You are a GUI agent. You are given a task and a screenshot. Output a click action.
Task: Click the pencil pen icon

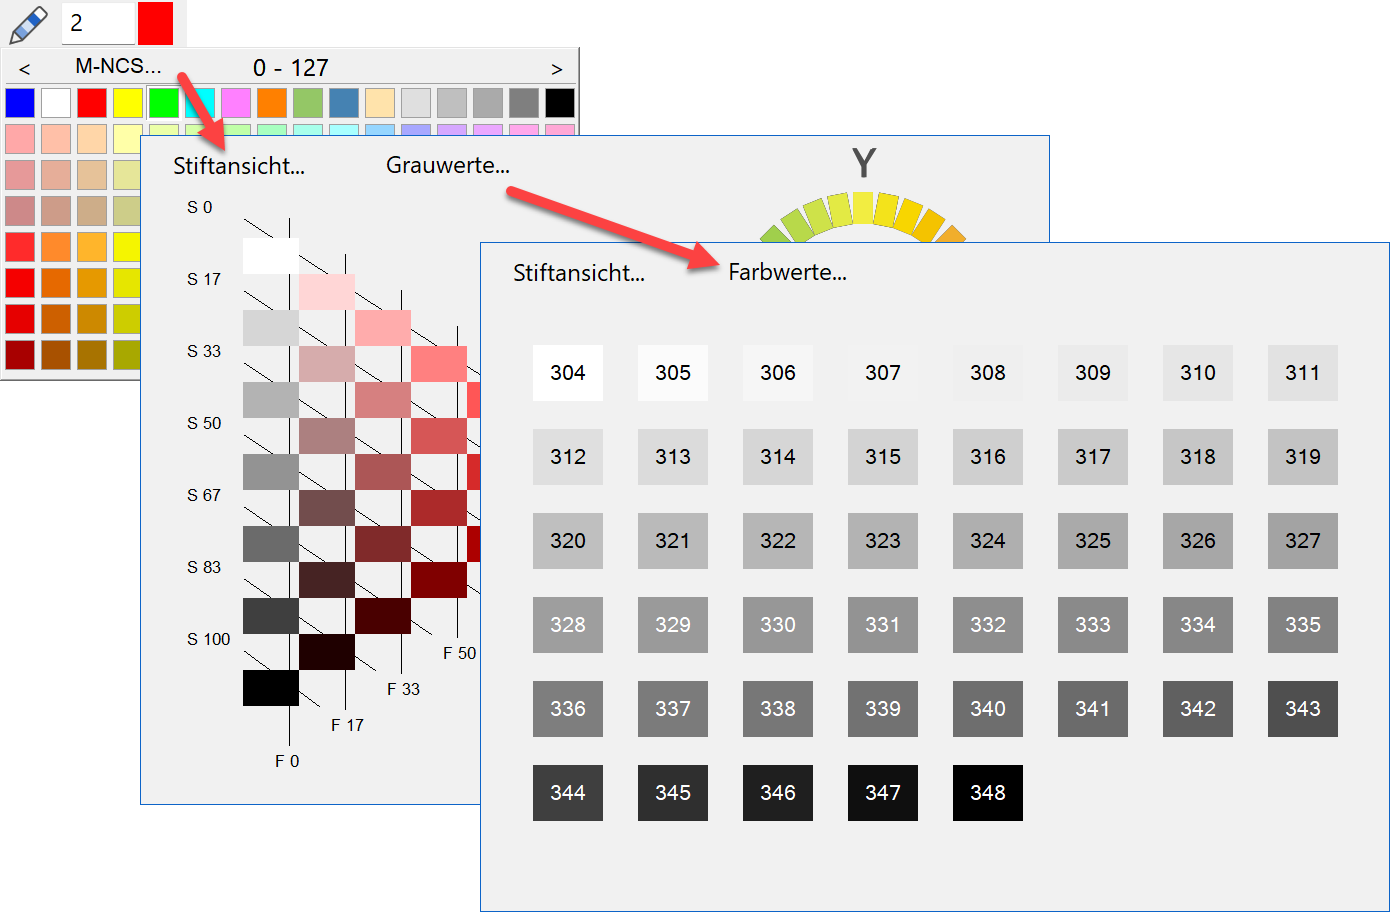point(28,24)
